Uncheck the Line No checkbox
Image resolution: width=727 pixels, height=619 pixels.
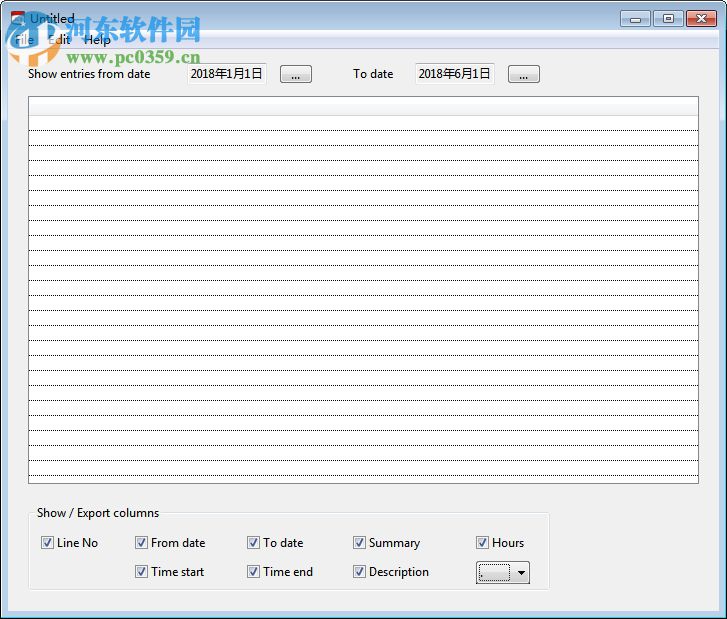point(47,542)
